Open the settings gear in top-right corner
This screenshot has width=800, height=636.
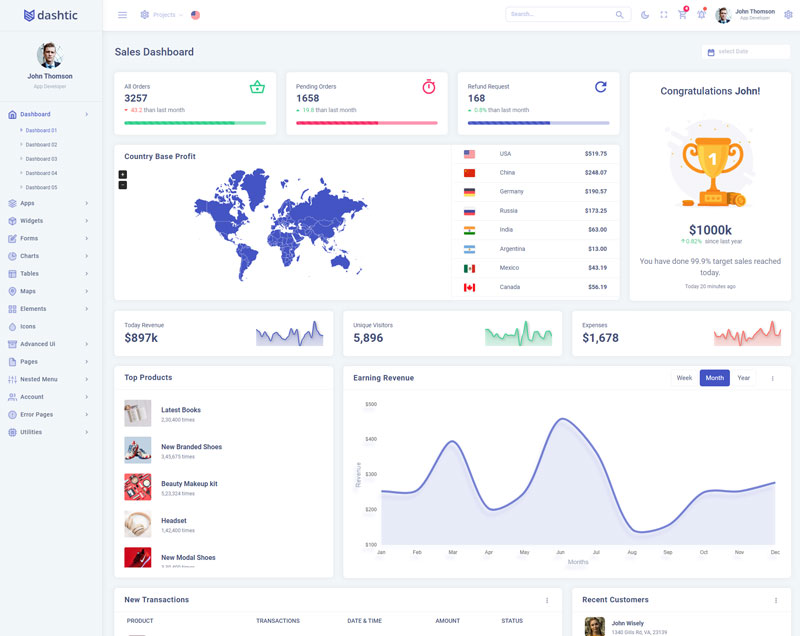pyautogui.click(x=788, y=15)
